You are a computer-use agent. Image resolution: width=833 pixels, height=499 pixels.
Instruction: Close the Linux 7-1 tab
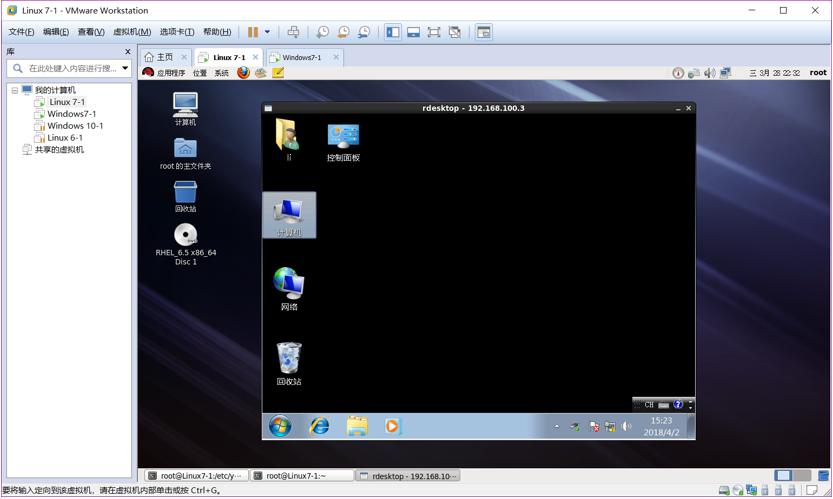[256, 57]
